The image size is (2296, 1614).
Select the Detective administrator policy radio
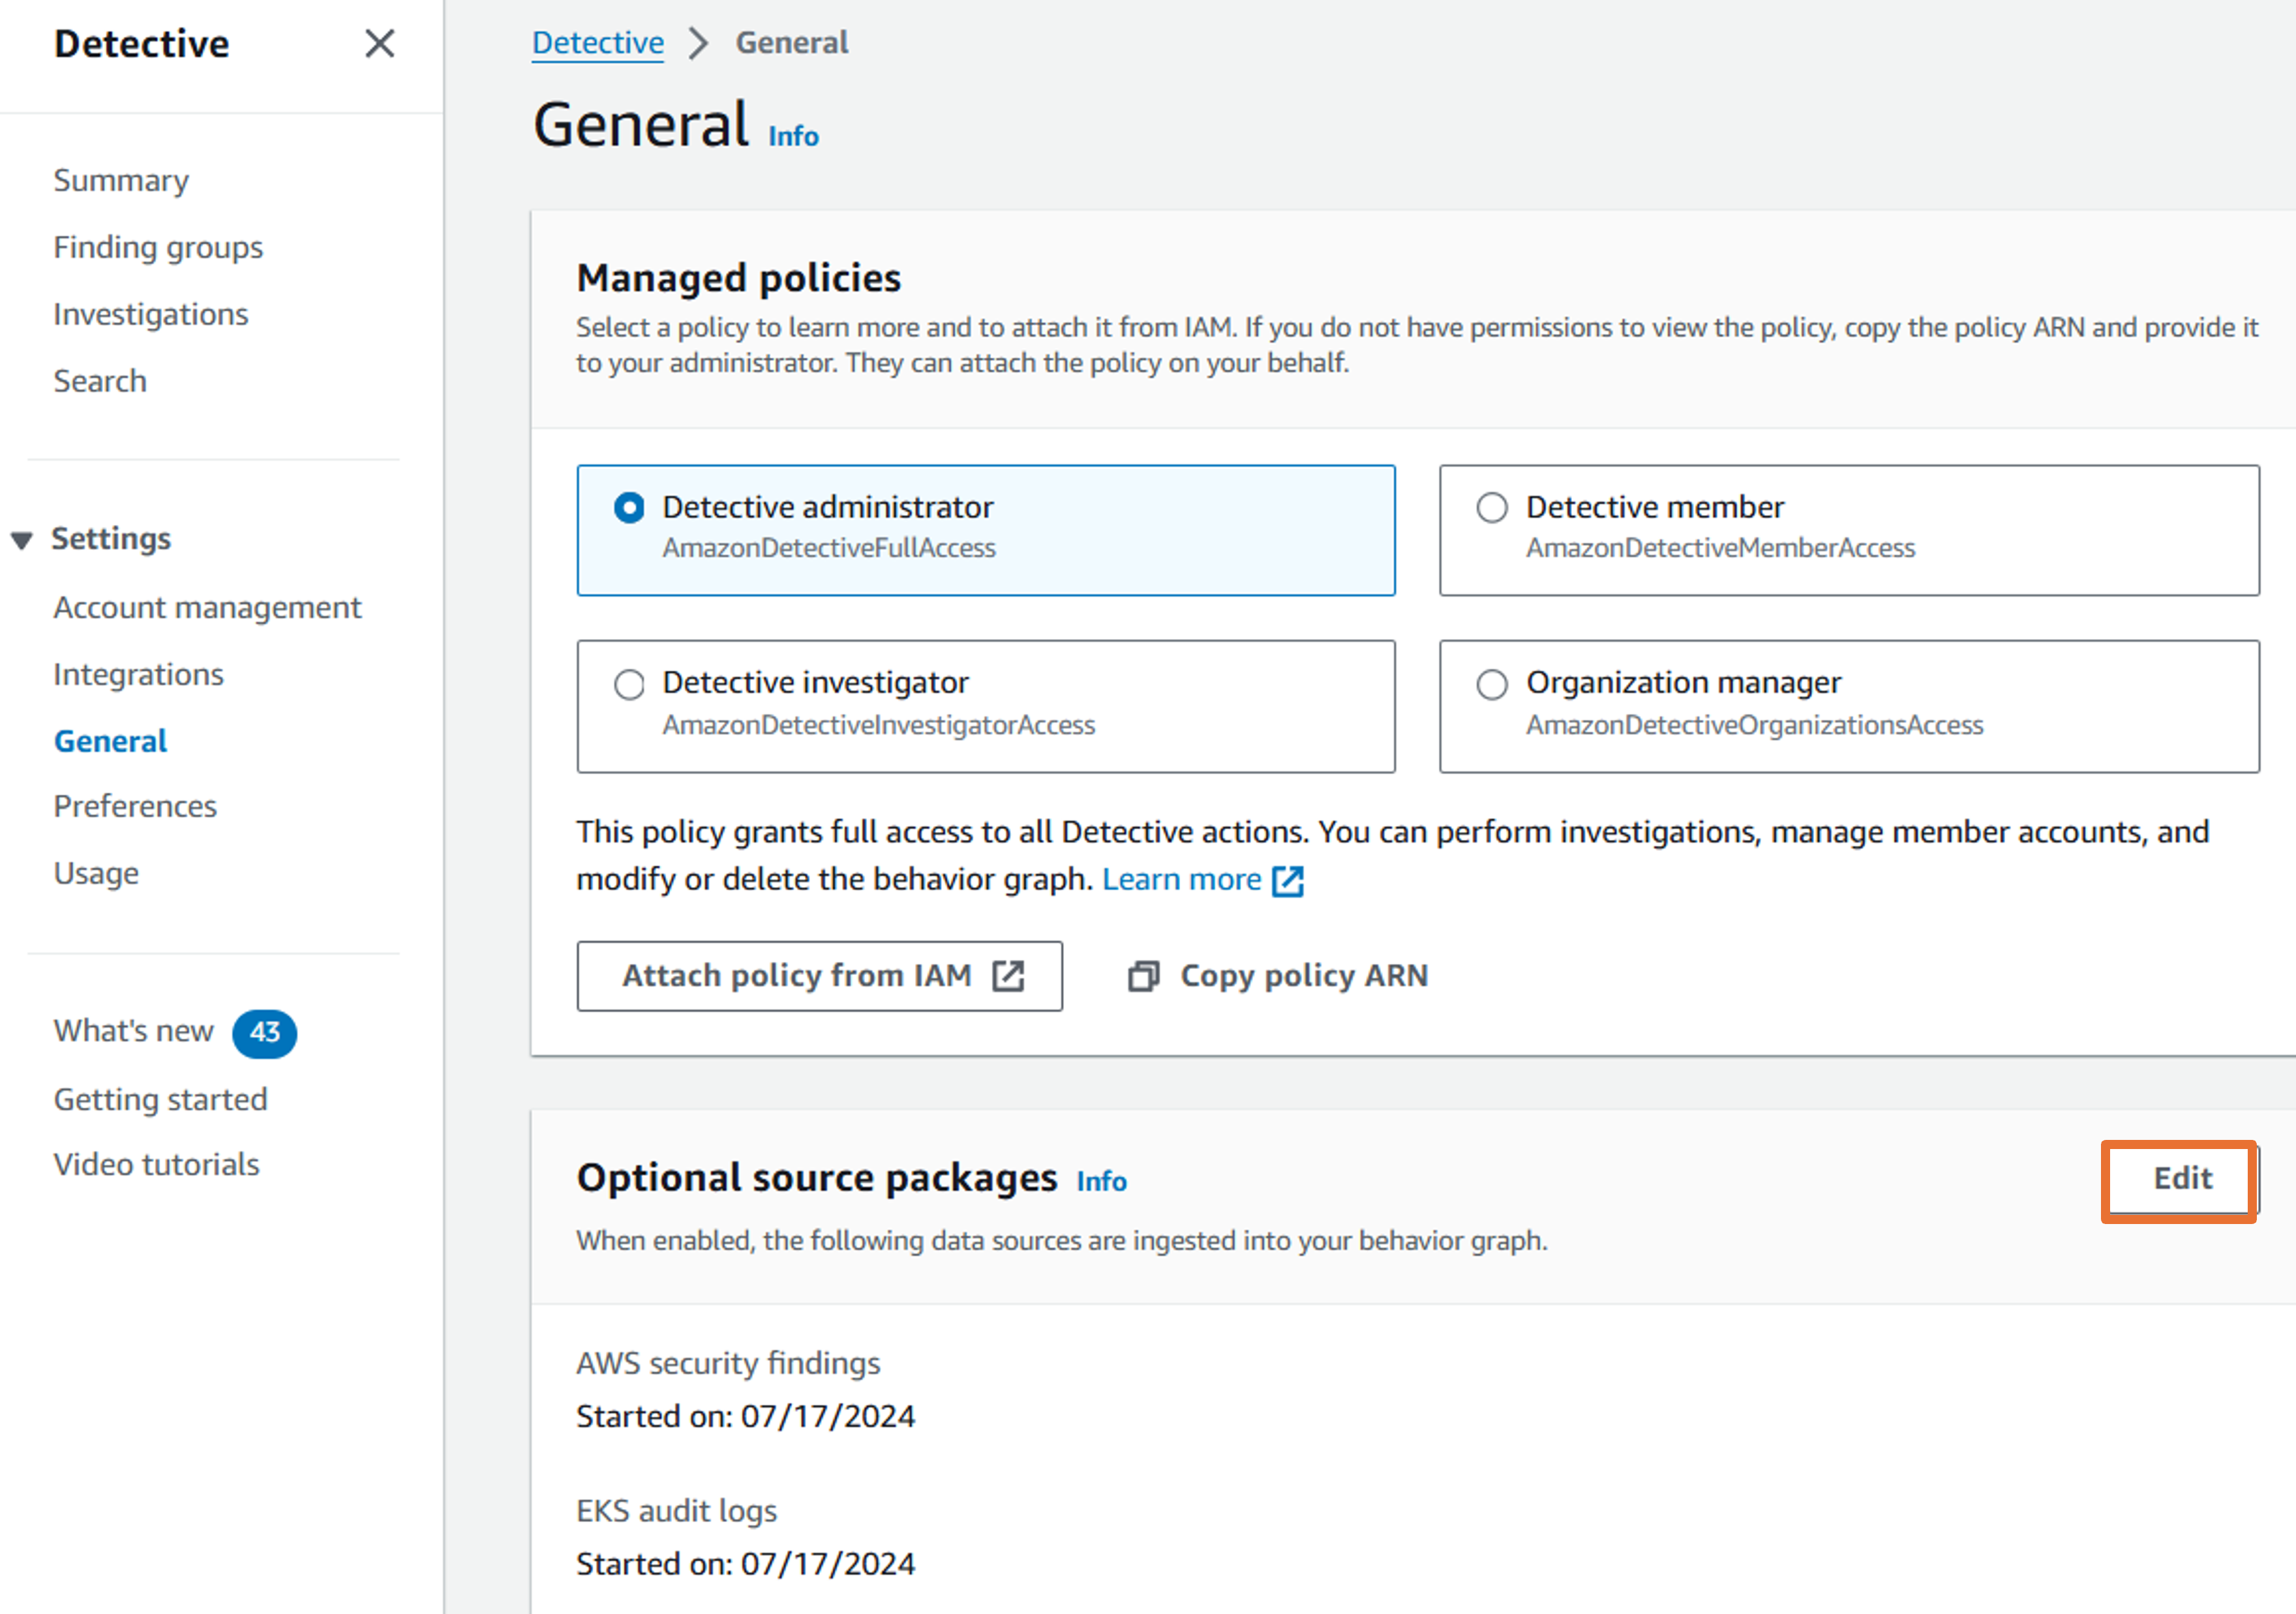pyautogui.click(x=629, y=508)
